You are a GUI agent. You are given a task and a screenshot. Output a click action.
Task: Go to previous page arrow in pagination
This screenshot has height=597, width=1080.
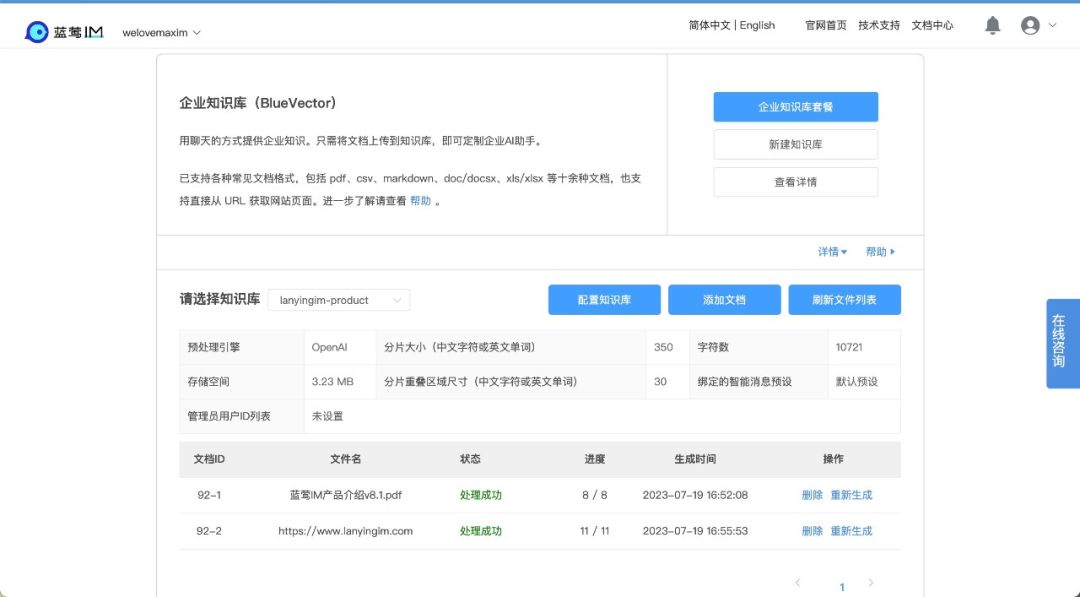pyautogui.click(x=798, y=583)
